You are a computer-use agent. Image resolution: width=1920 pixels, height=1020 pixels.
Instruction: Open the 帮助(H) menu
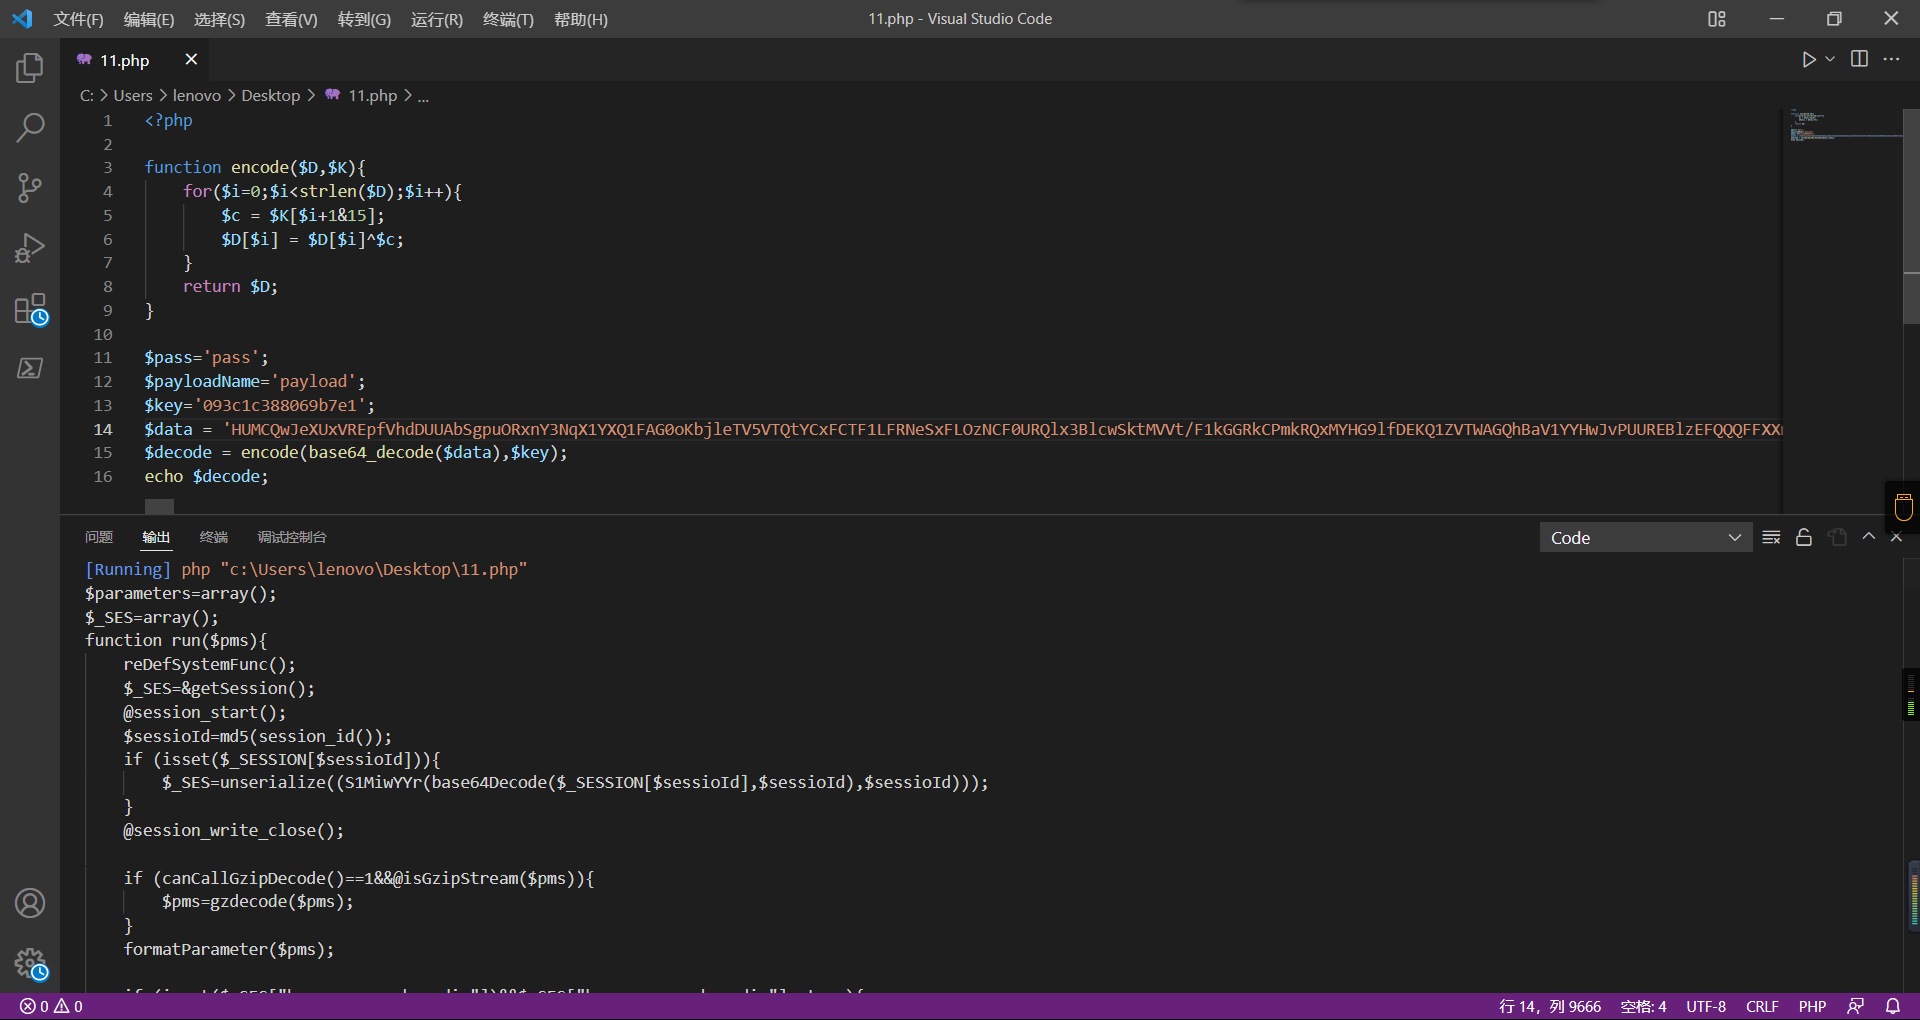tap(581, 19)
